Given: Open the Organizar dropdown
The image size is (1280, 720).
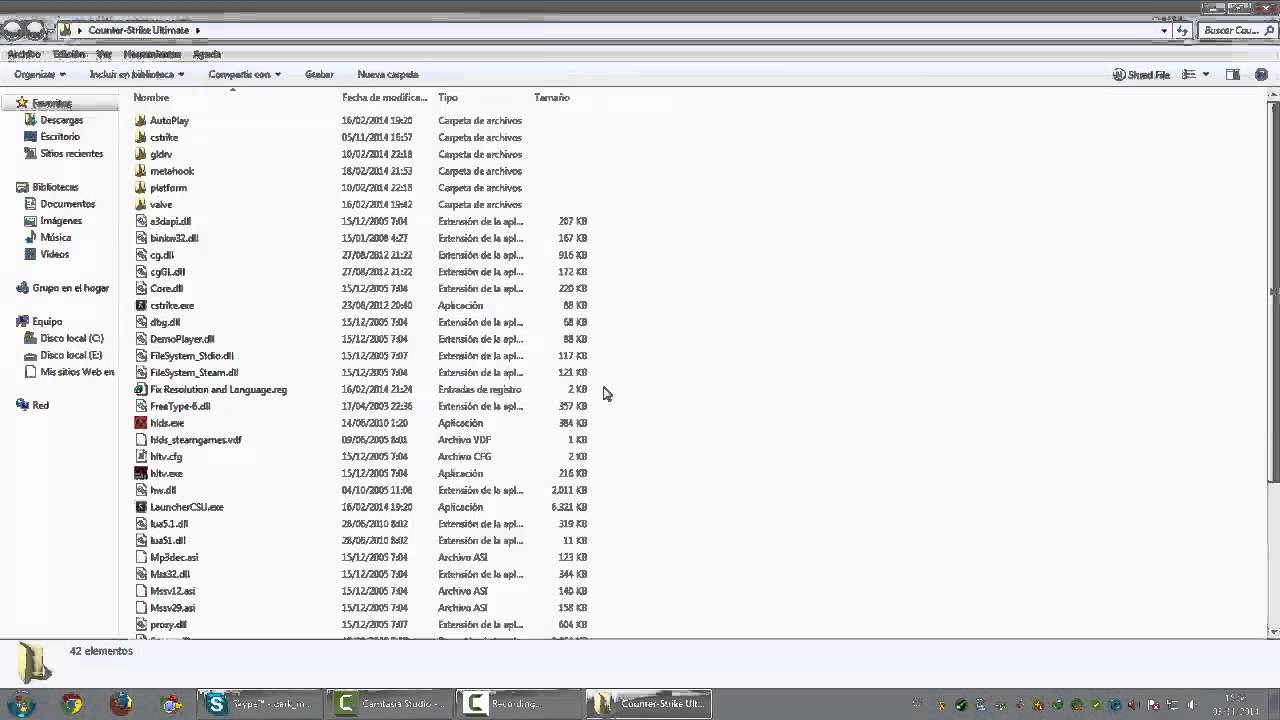Looking at the screenshot, I should coord(40,75).
